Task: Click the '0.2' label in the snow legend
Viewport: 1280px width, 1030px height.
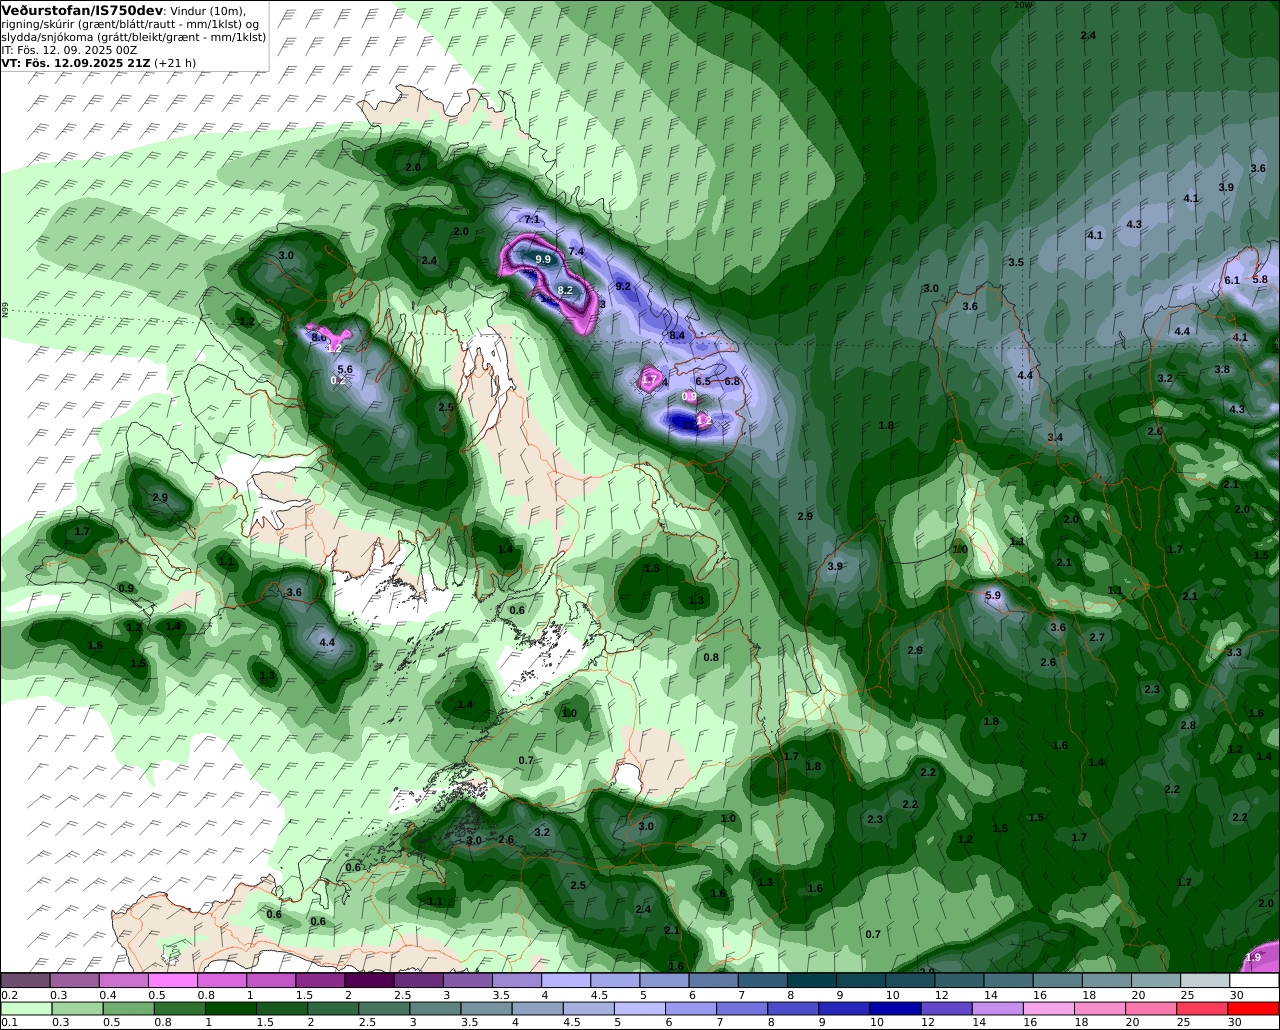Action: pos(9,995)
